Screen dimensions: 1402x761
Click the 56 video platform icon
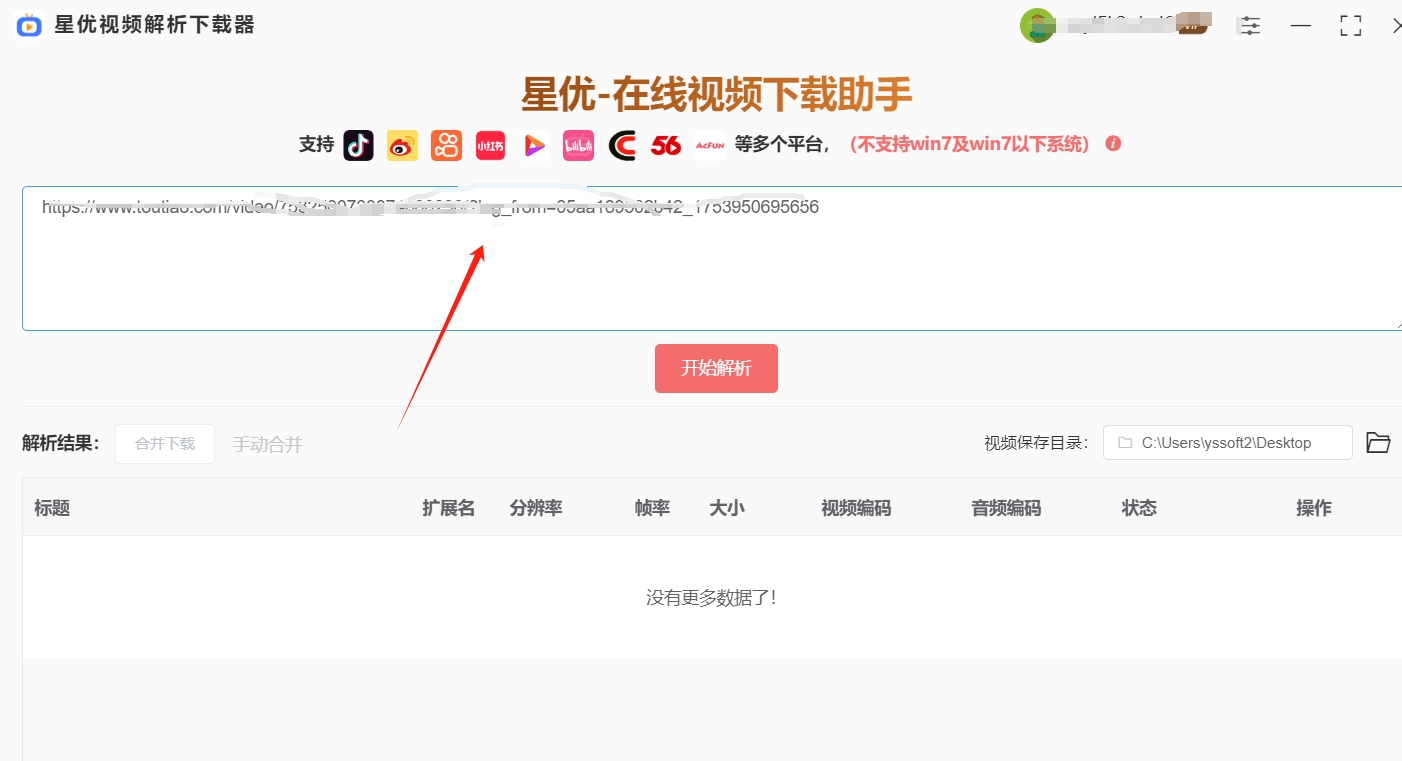click(666, 145)
